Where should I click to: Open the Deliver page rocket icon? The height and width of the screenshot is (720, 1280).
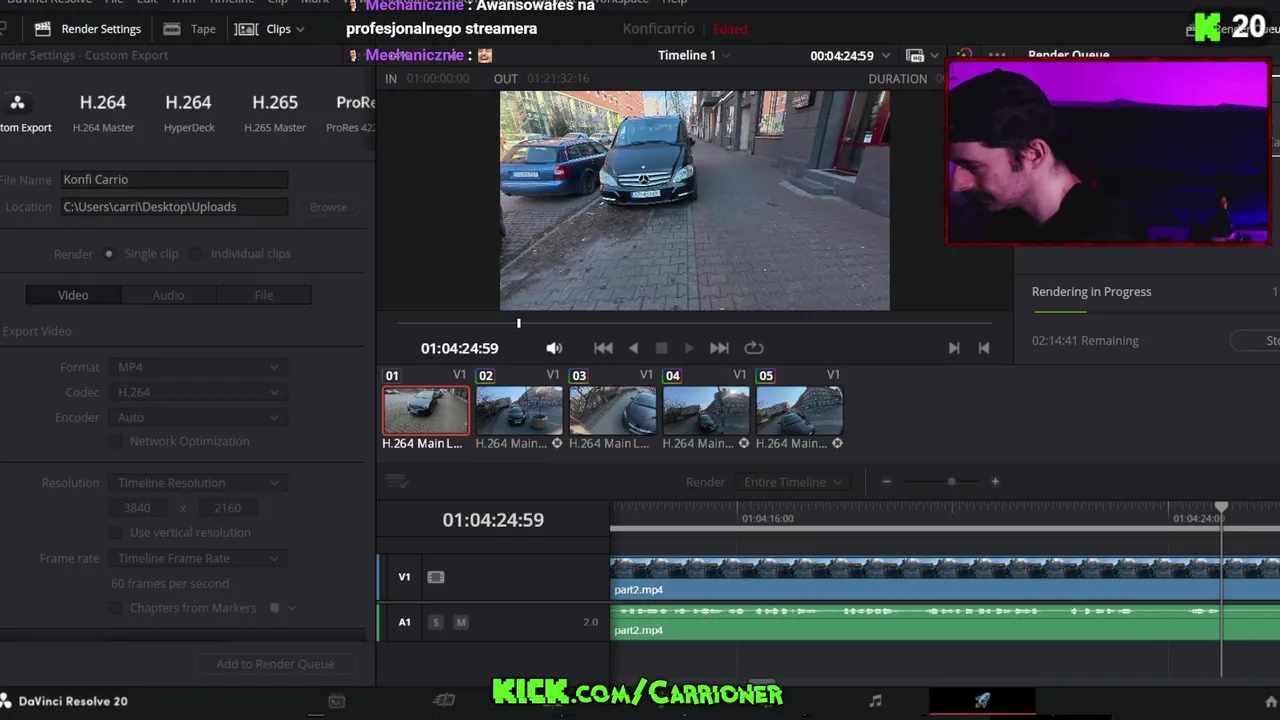pyautogui.click(x=982, y=701)
